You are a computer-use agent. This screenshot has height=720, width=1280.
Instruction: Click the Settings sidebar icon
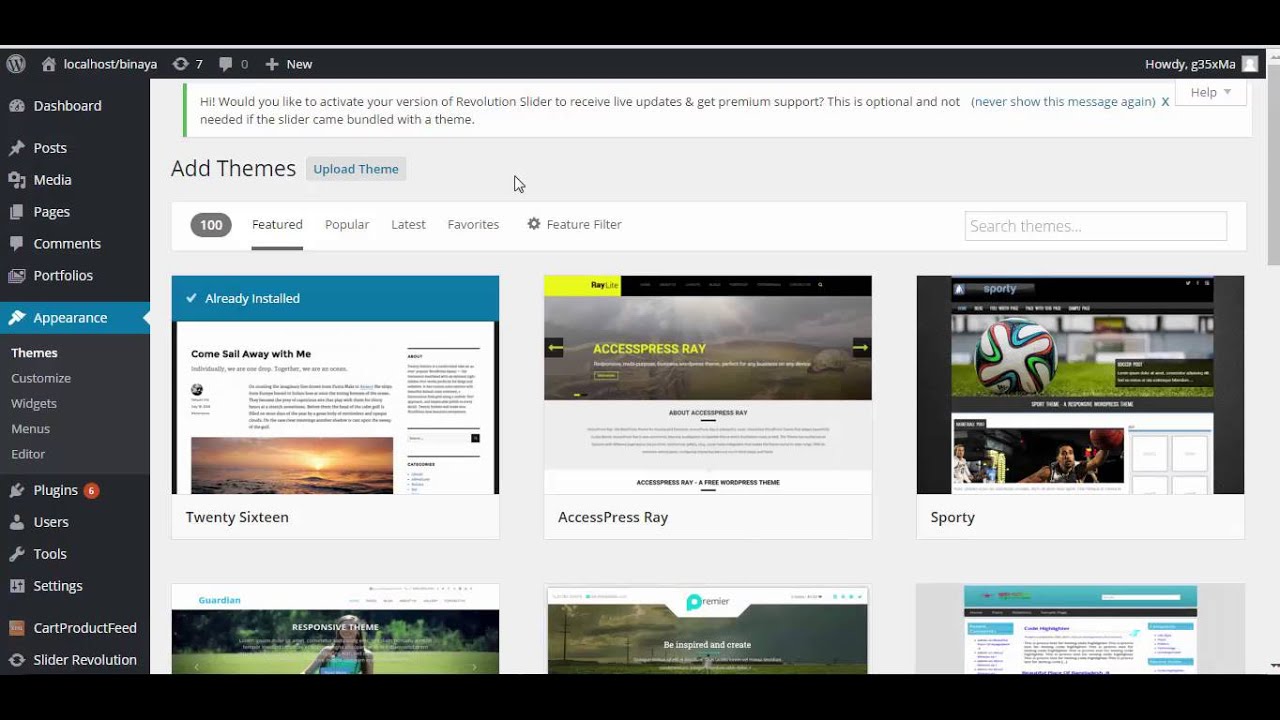coord(16,586)
